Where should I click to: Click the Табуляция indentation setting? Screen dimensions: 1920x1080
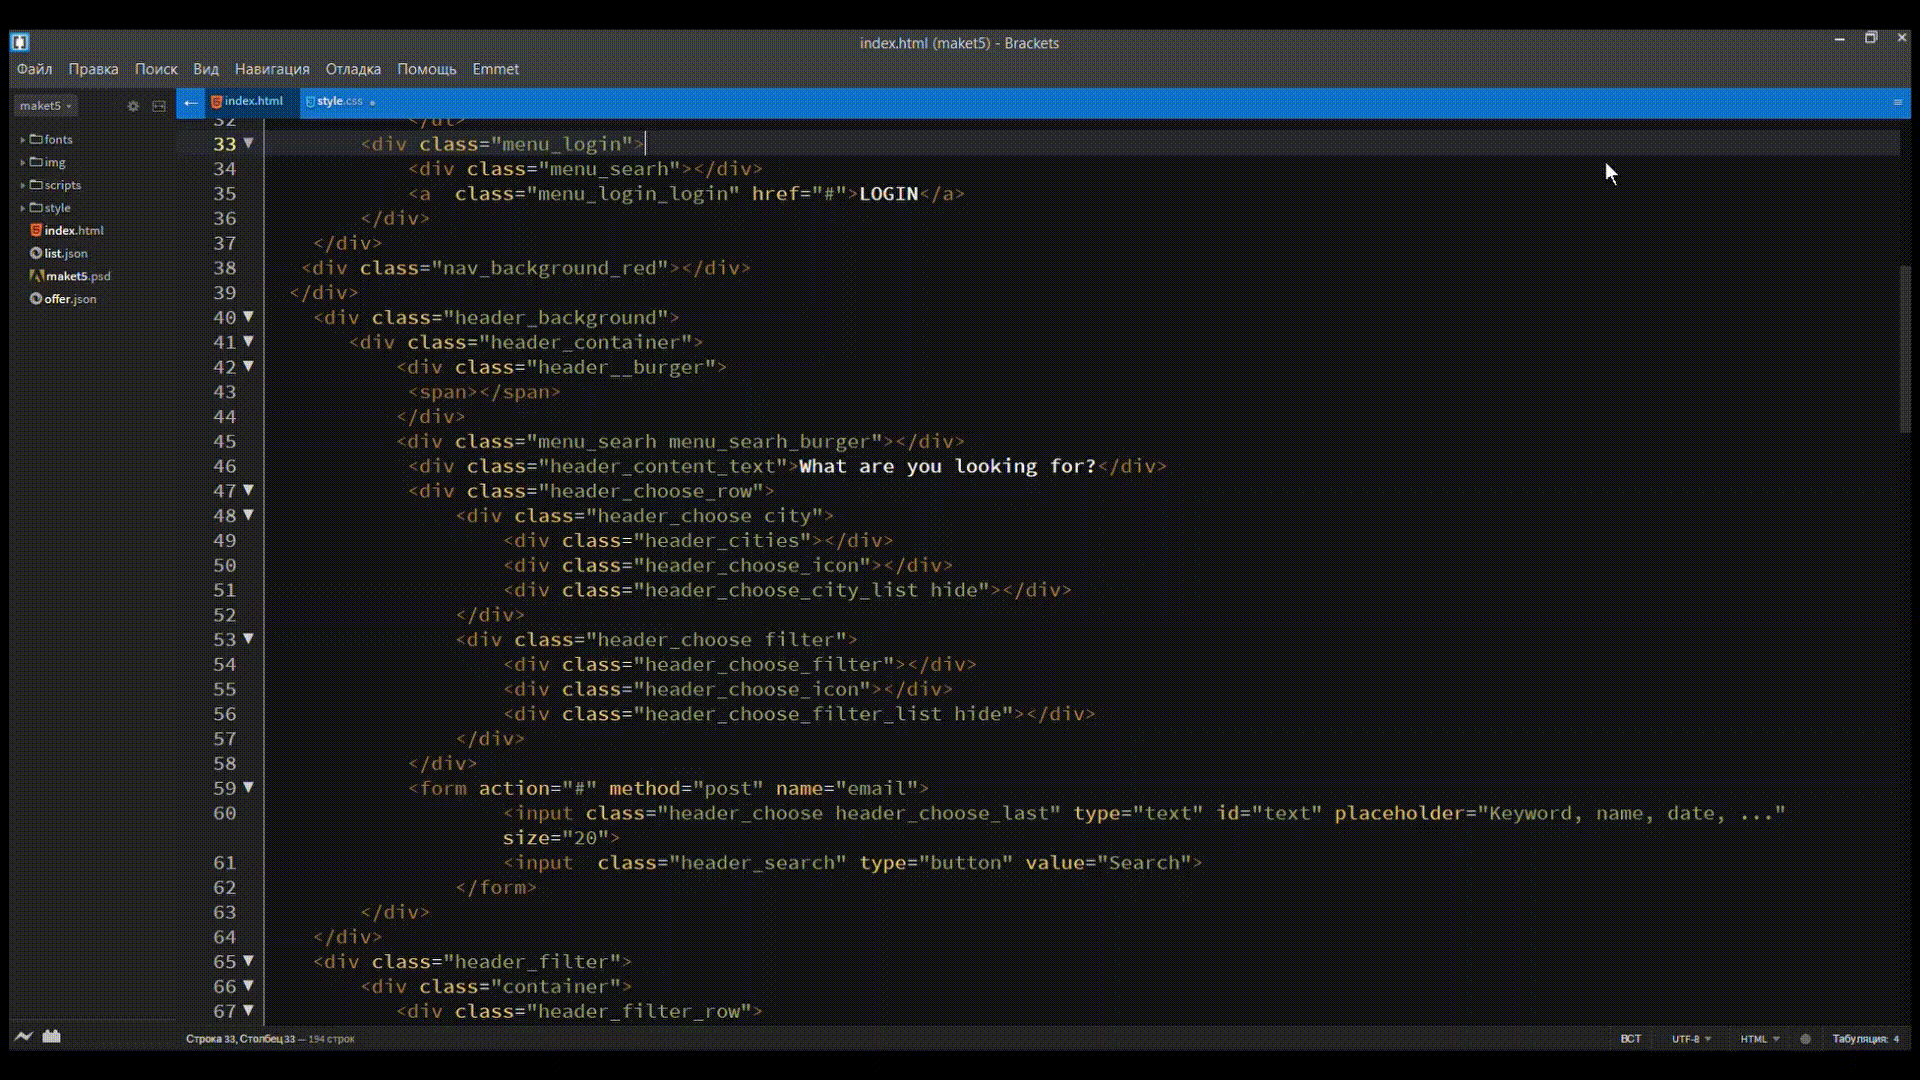click(x=1865, y=1039)
